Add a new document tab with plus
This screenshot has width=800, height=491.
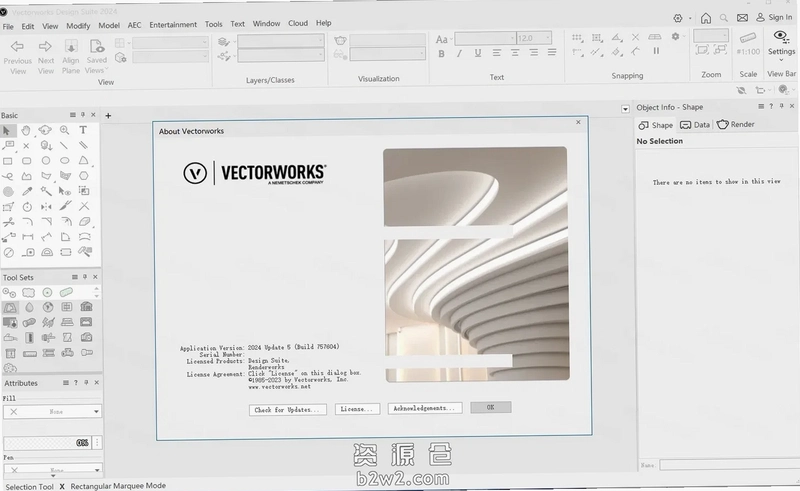click(108, 115)
